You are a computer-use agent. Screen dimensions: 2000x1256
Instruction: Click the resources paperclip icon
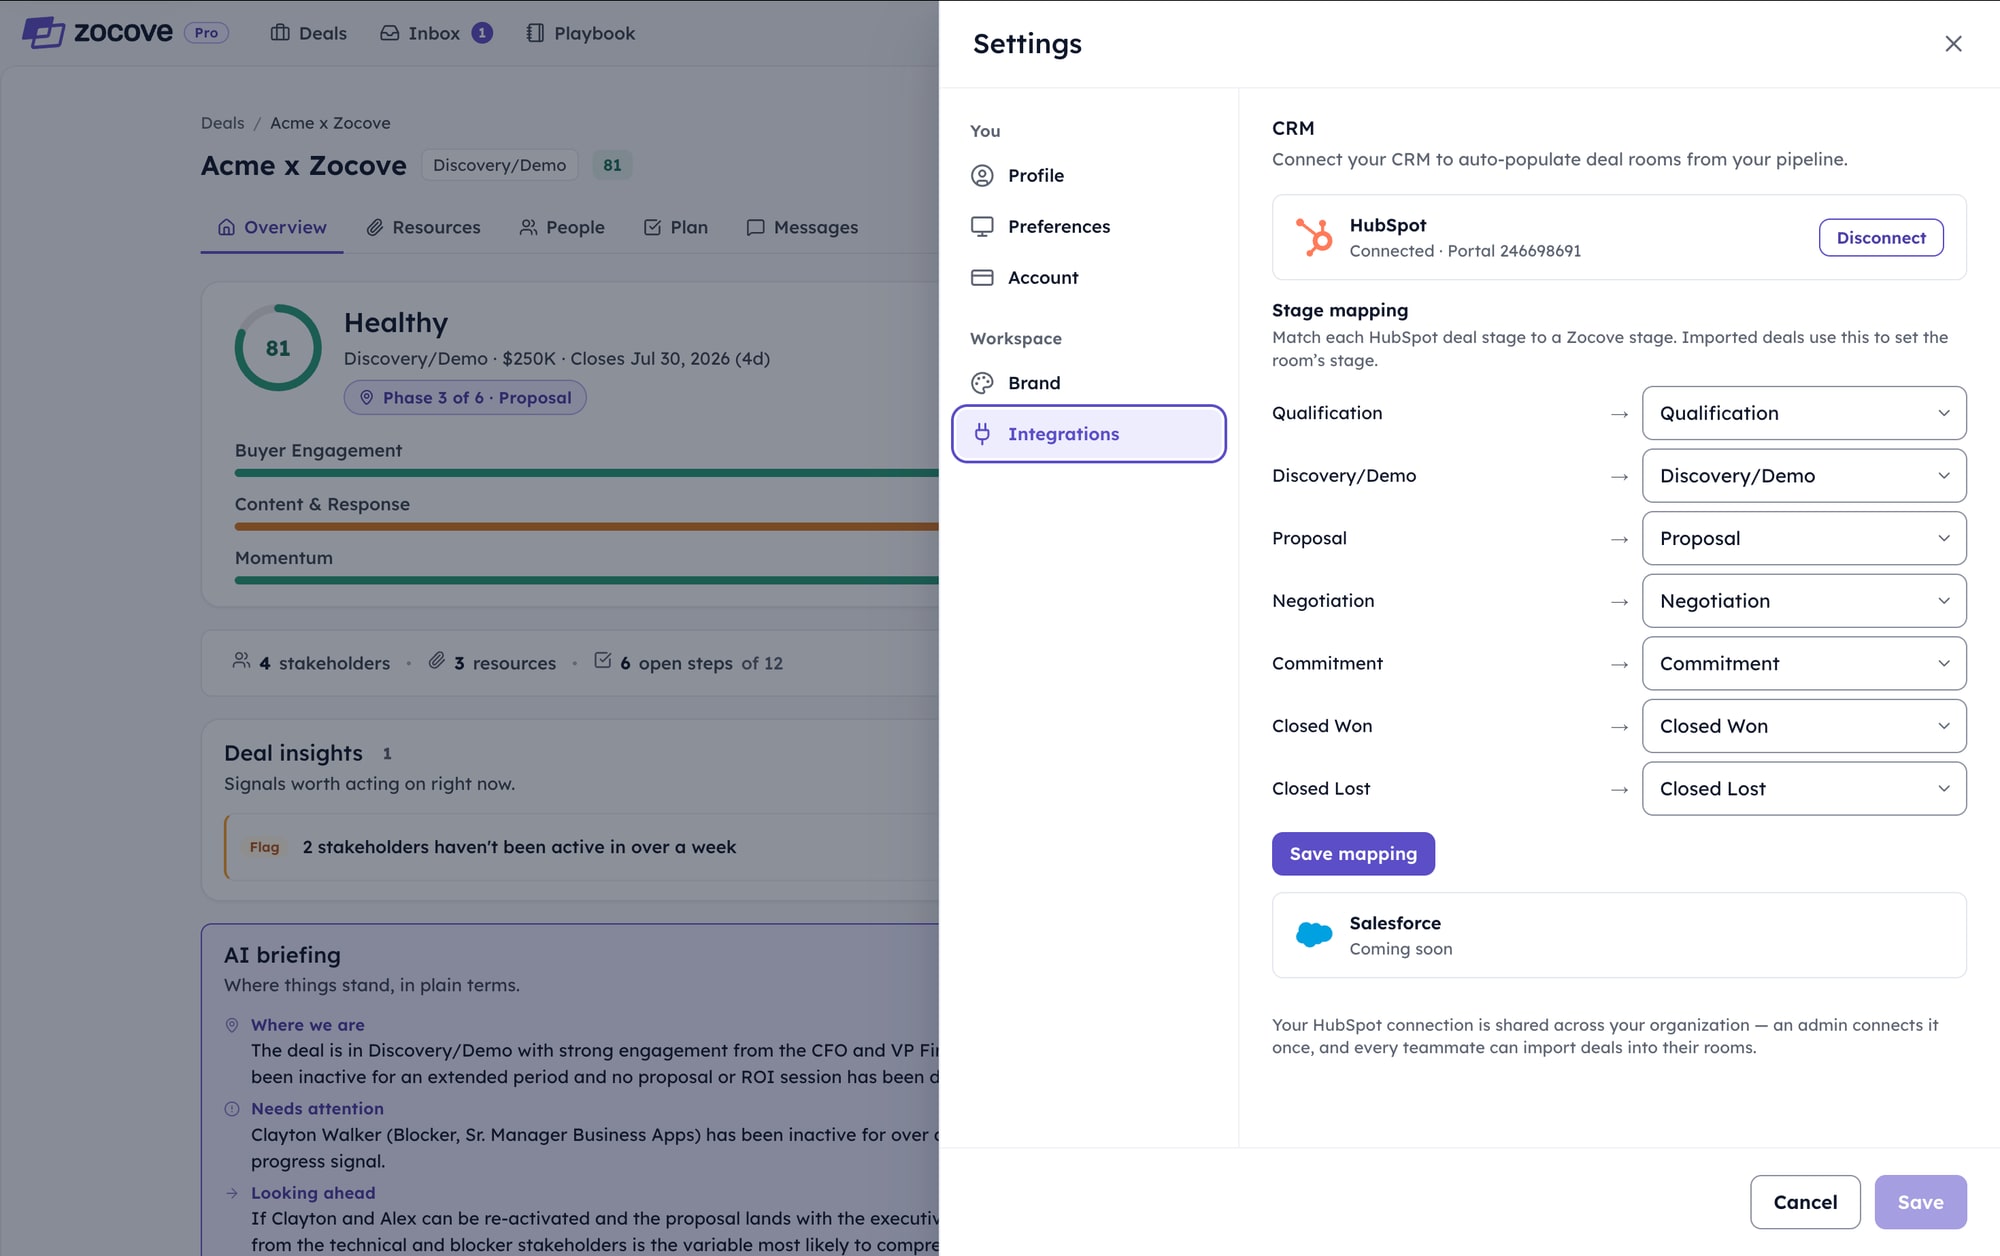point(437,661)
